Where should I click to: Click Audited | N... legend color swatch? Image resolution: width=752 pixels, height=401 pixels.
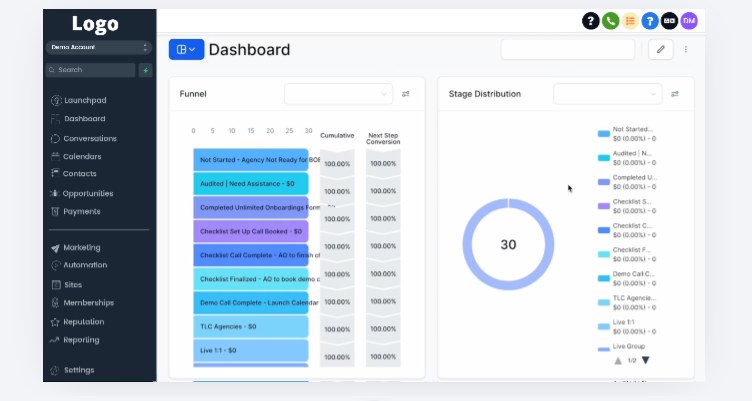pos(604,158)
